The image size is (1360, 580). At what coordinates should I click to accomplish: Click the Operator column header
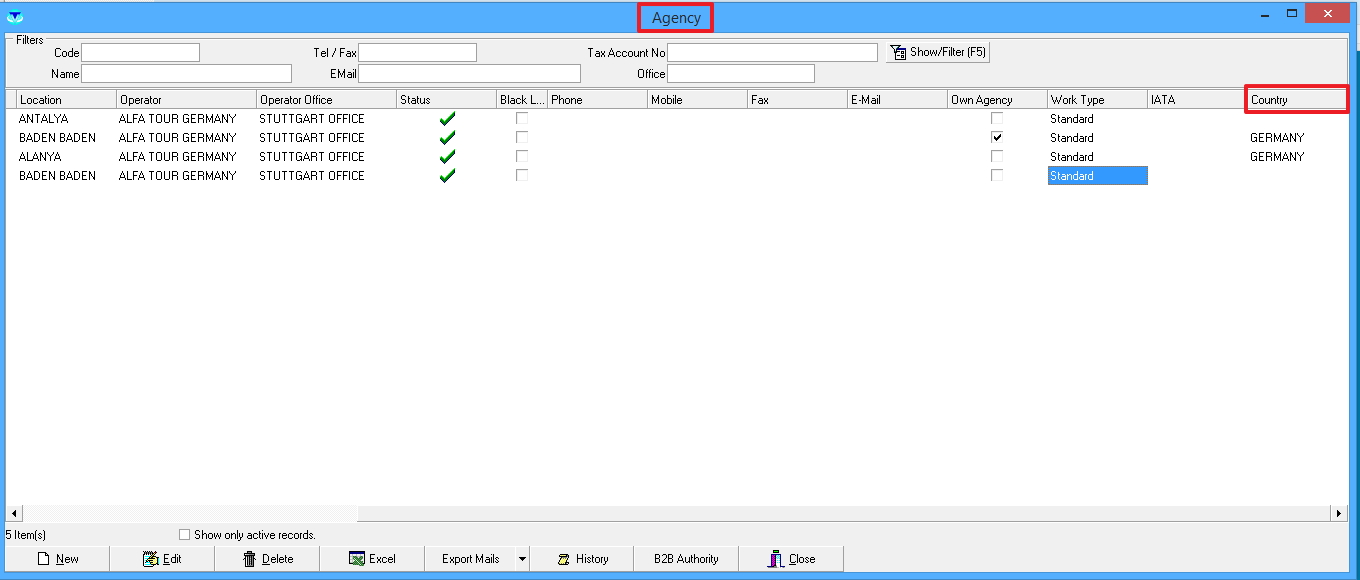(x=186, y=100)
